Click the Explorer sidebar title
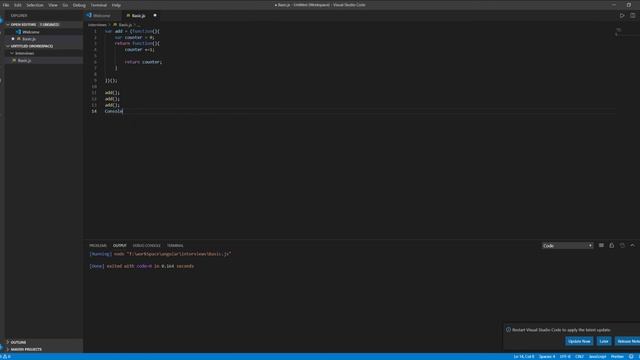The image size is (640, 360). (19, 16)
